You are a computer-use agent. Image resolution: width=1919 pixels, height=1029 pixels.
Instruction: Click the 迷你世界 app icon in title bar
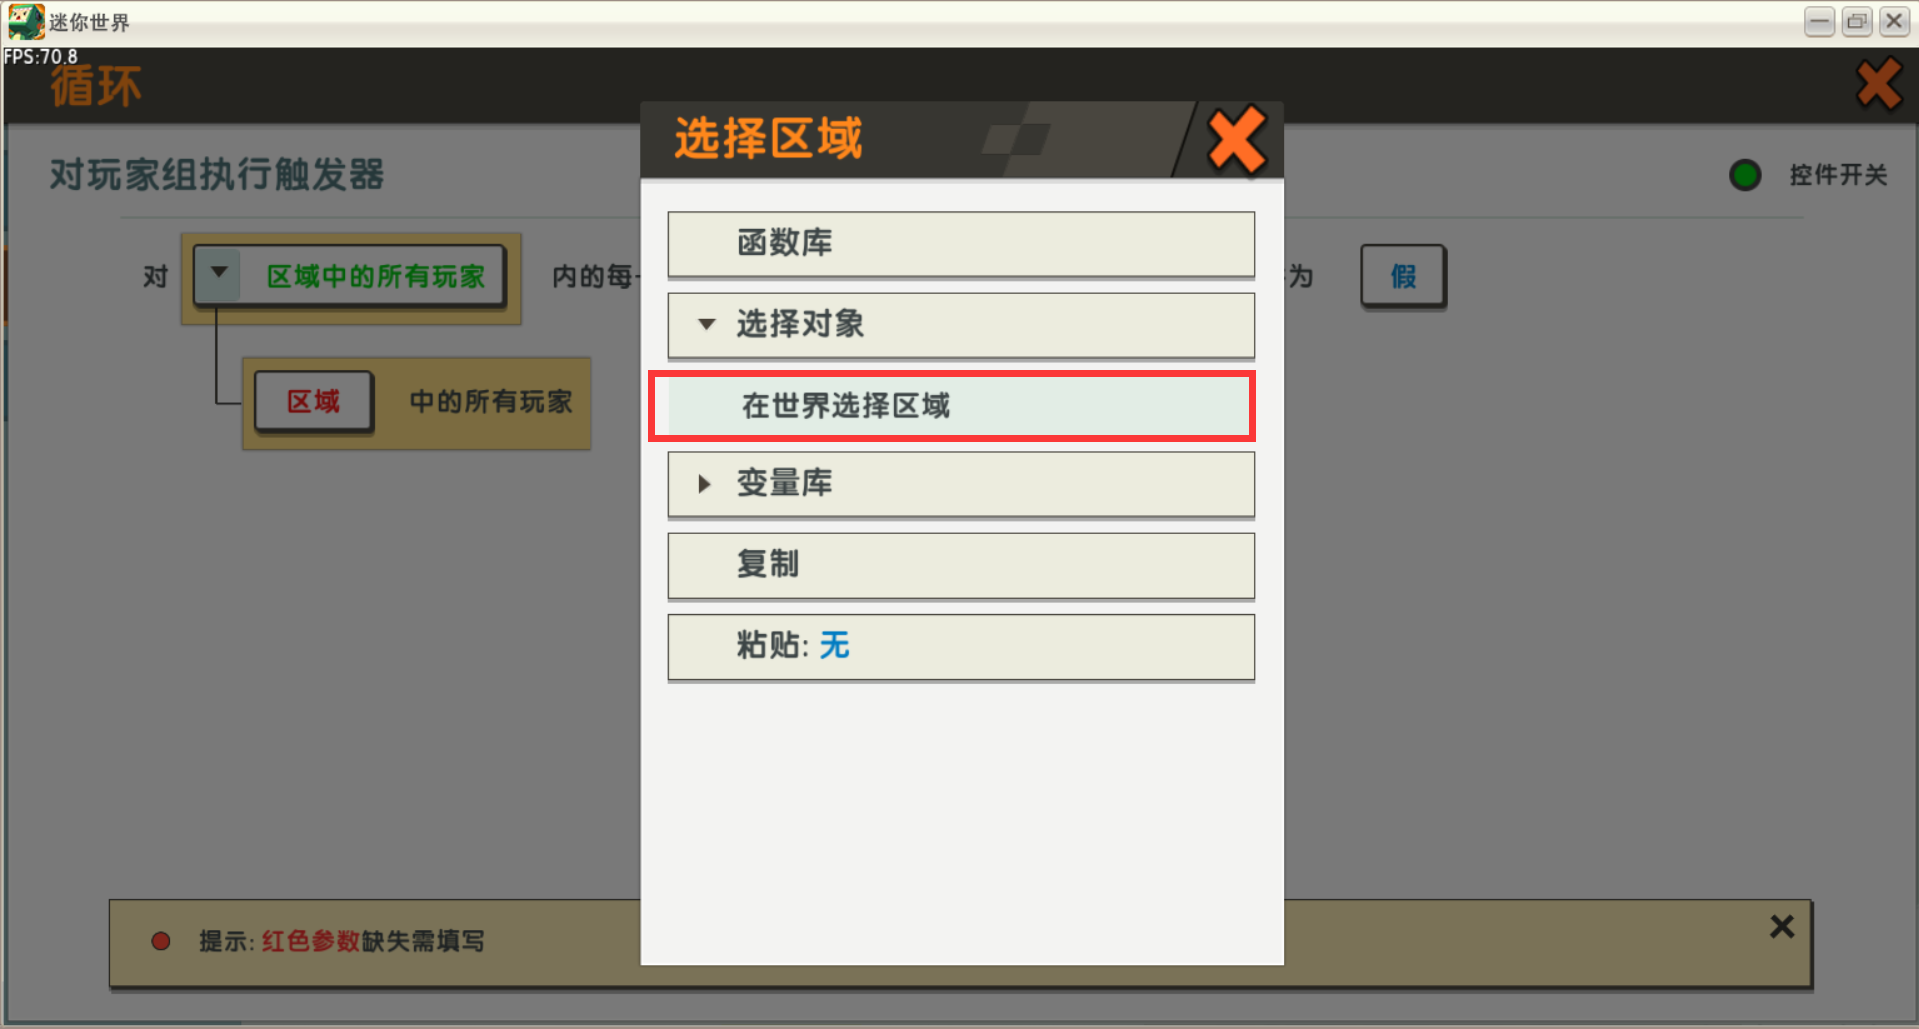(25, 21)
